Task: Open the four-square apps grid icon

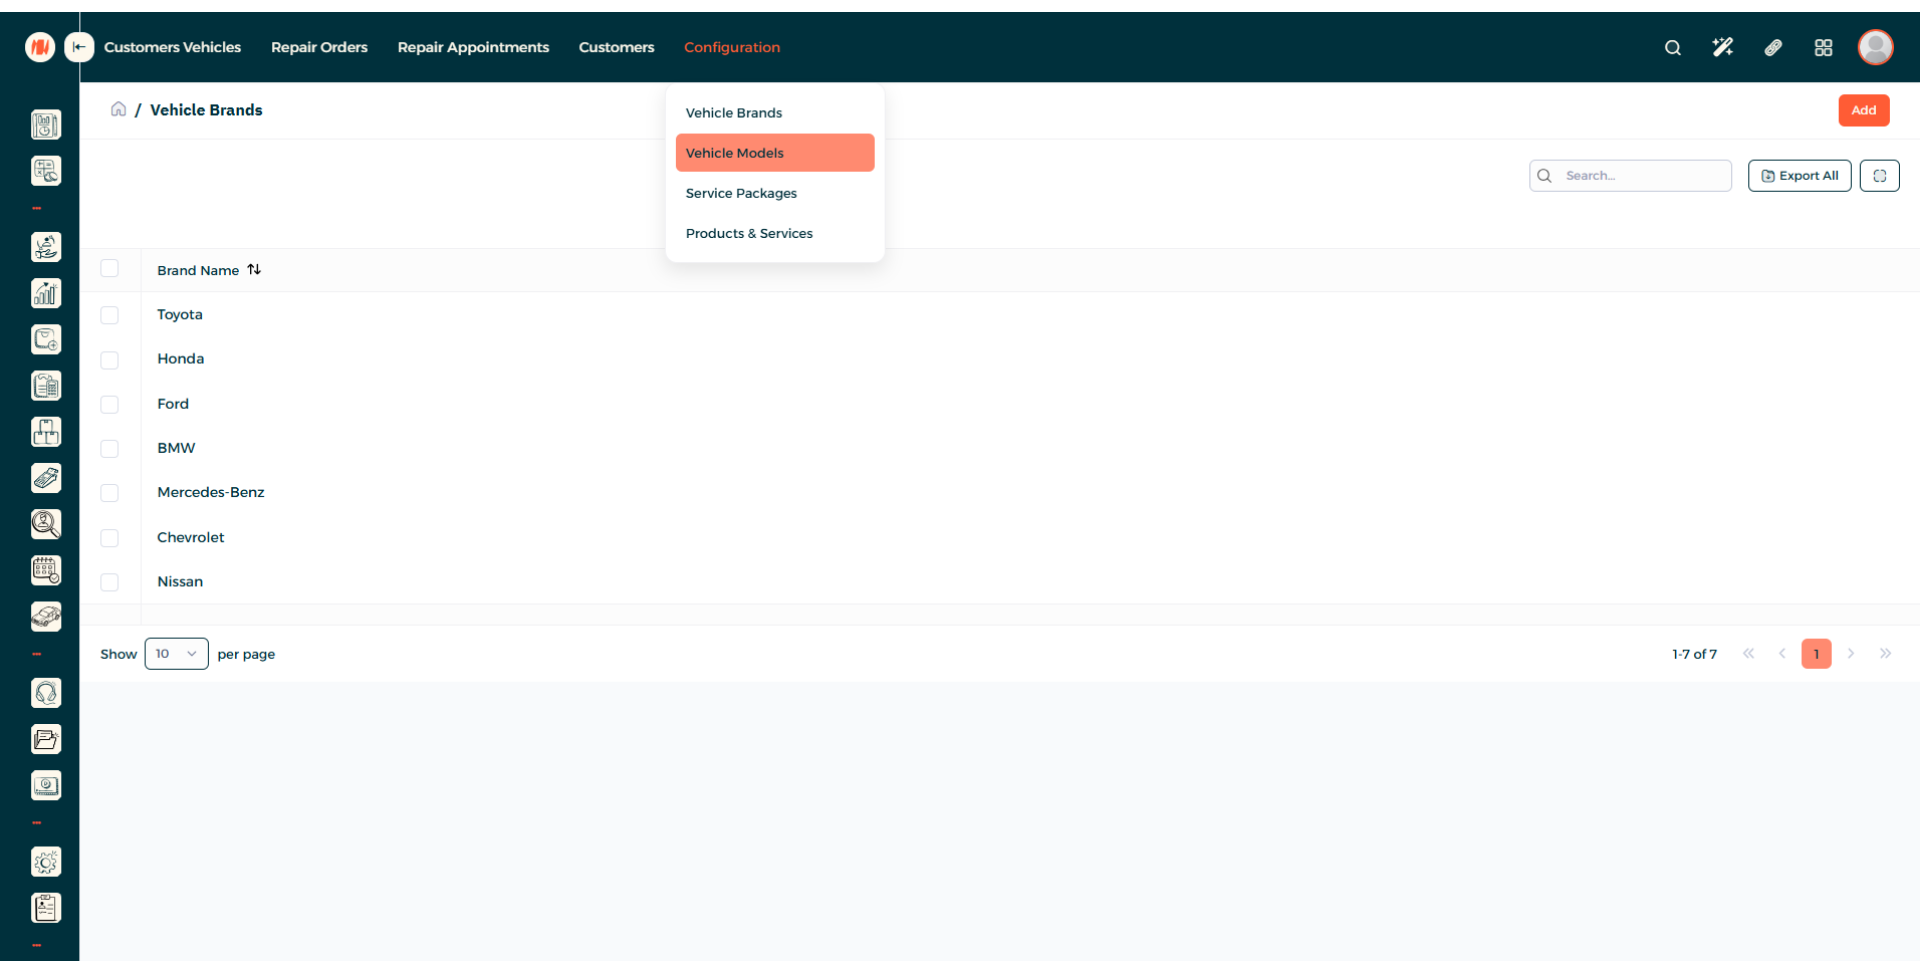Action: 1823,47
